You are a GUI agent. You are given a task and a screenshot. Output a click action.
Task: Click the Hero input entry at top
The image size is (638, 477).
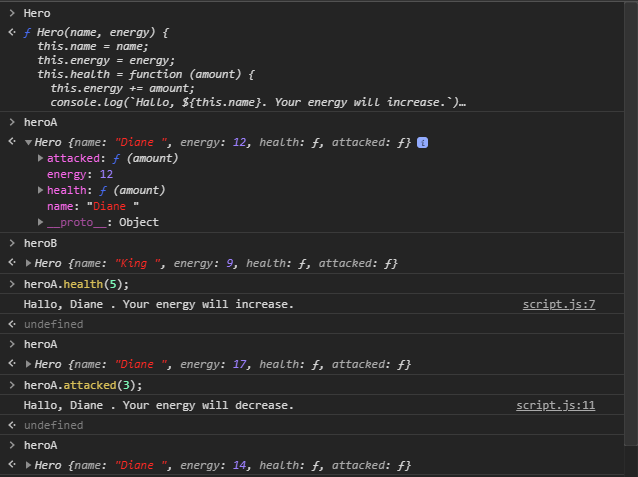point(37,13)
